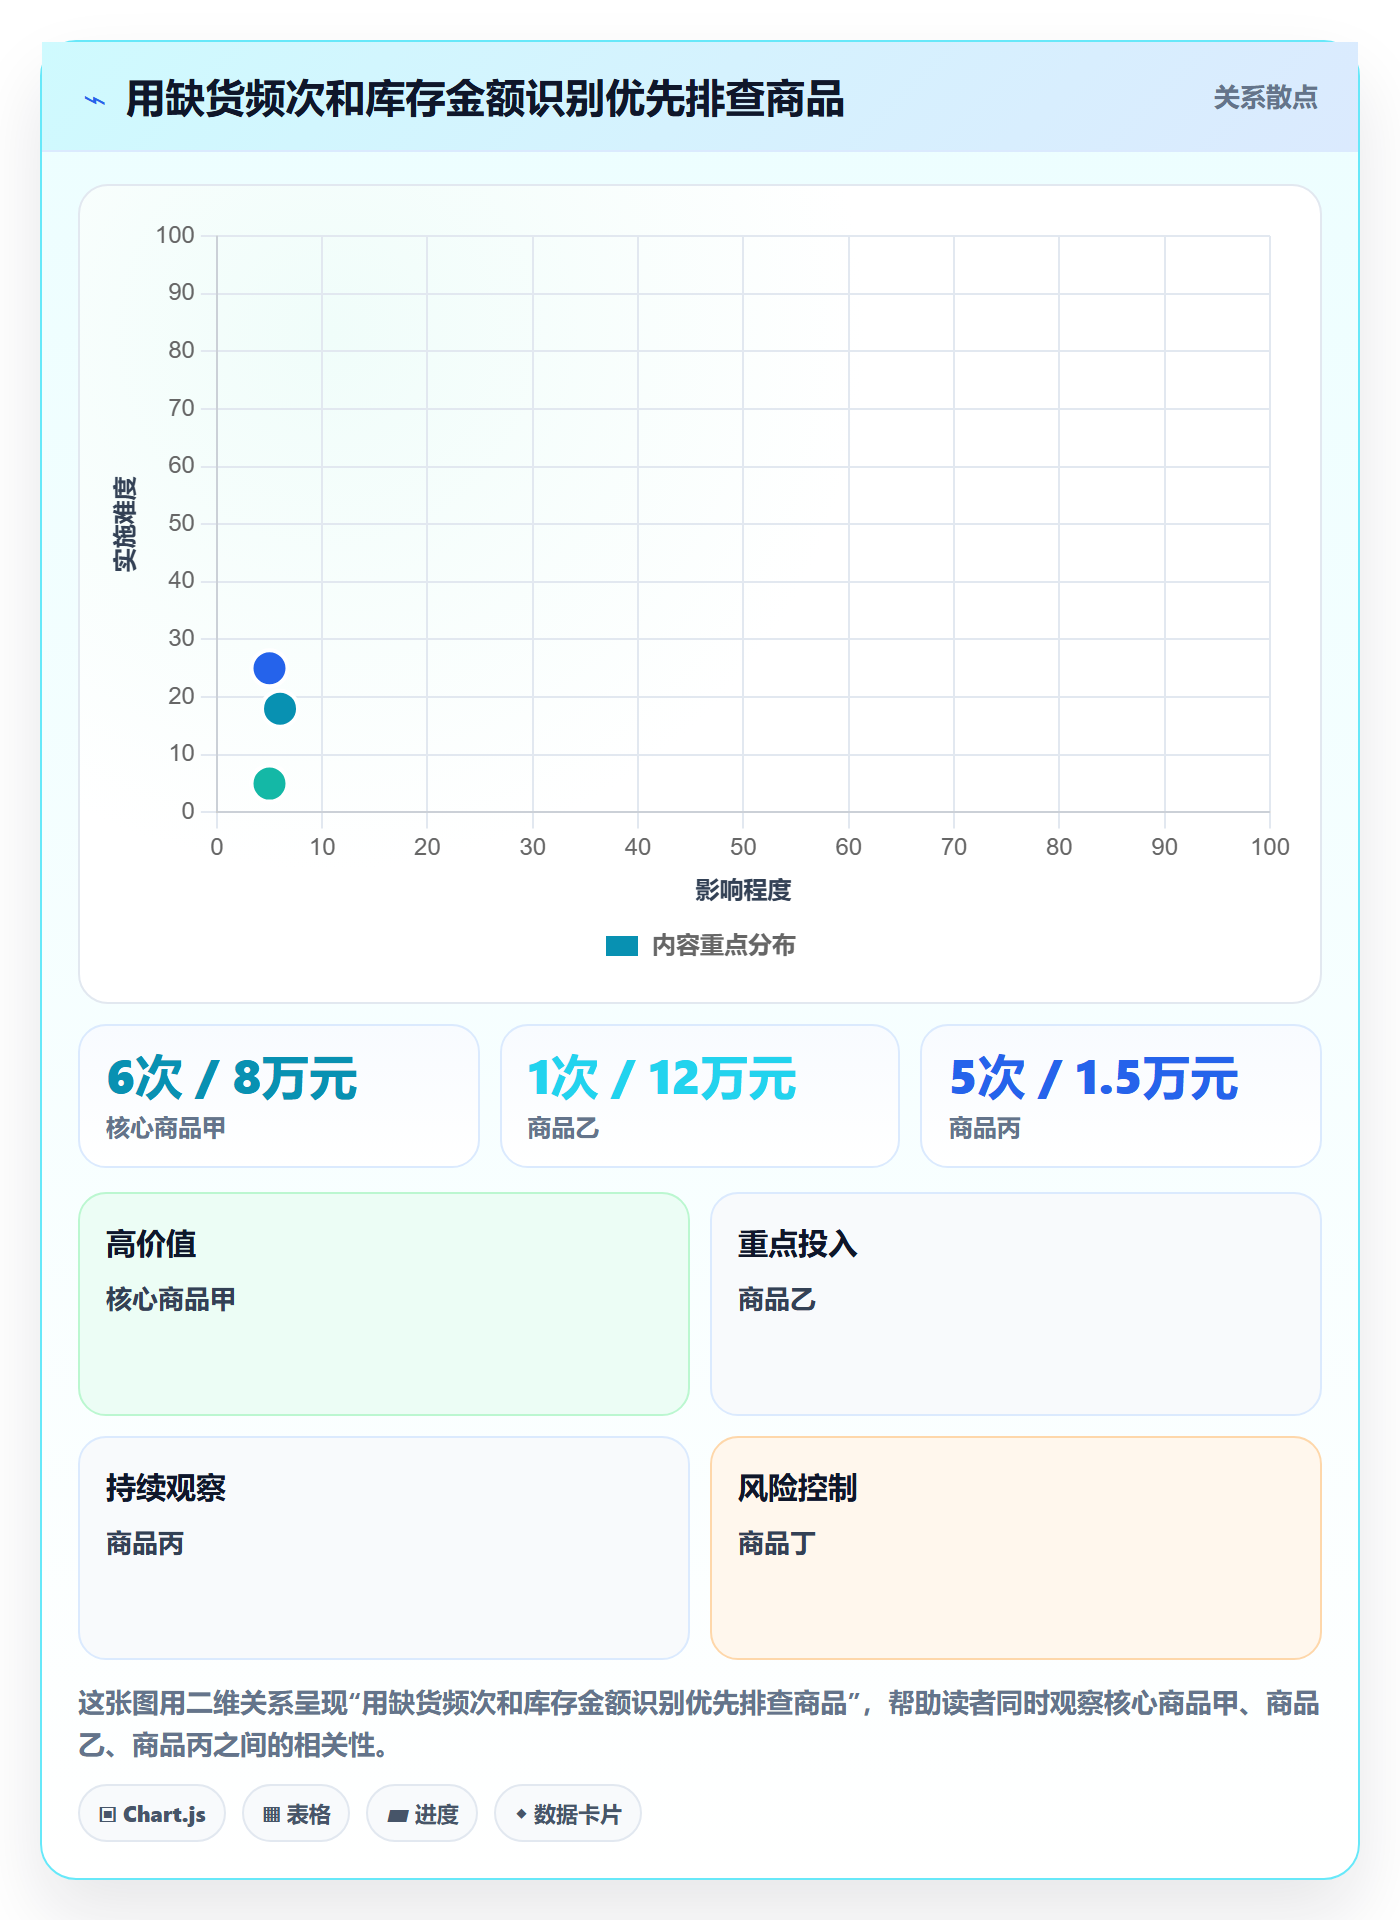Viewport: 1400px width, 1920px height.
Task: Click the 实施难度 y-axis title
Action: click(x=125, y=523)
